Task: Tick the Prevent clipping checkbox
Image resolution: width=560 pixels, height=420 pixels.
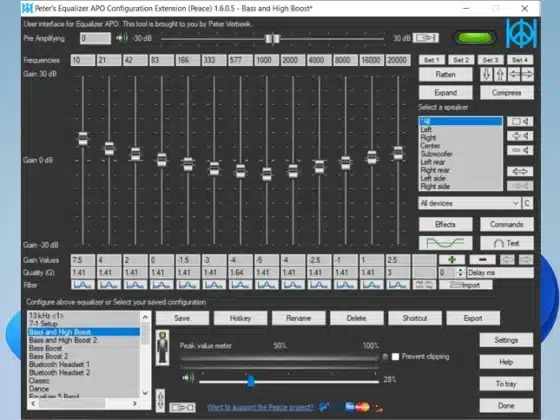Action: pyautogui.click(x=395, y=356)
